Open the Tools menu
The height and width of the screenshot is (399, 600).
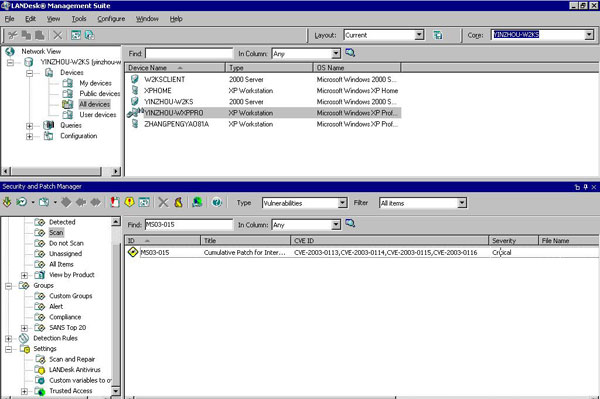[79, 19]
